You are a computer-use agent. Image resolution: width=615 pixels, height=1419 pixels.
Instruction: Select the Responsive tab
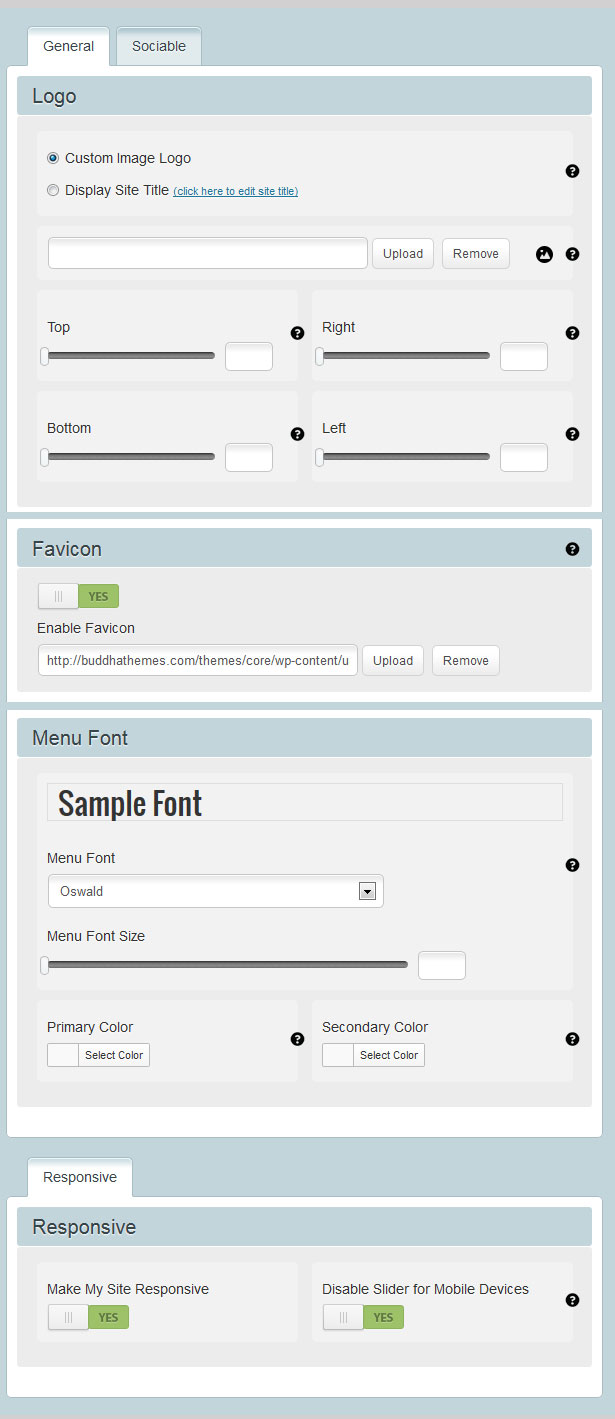coord(80,1177)
